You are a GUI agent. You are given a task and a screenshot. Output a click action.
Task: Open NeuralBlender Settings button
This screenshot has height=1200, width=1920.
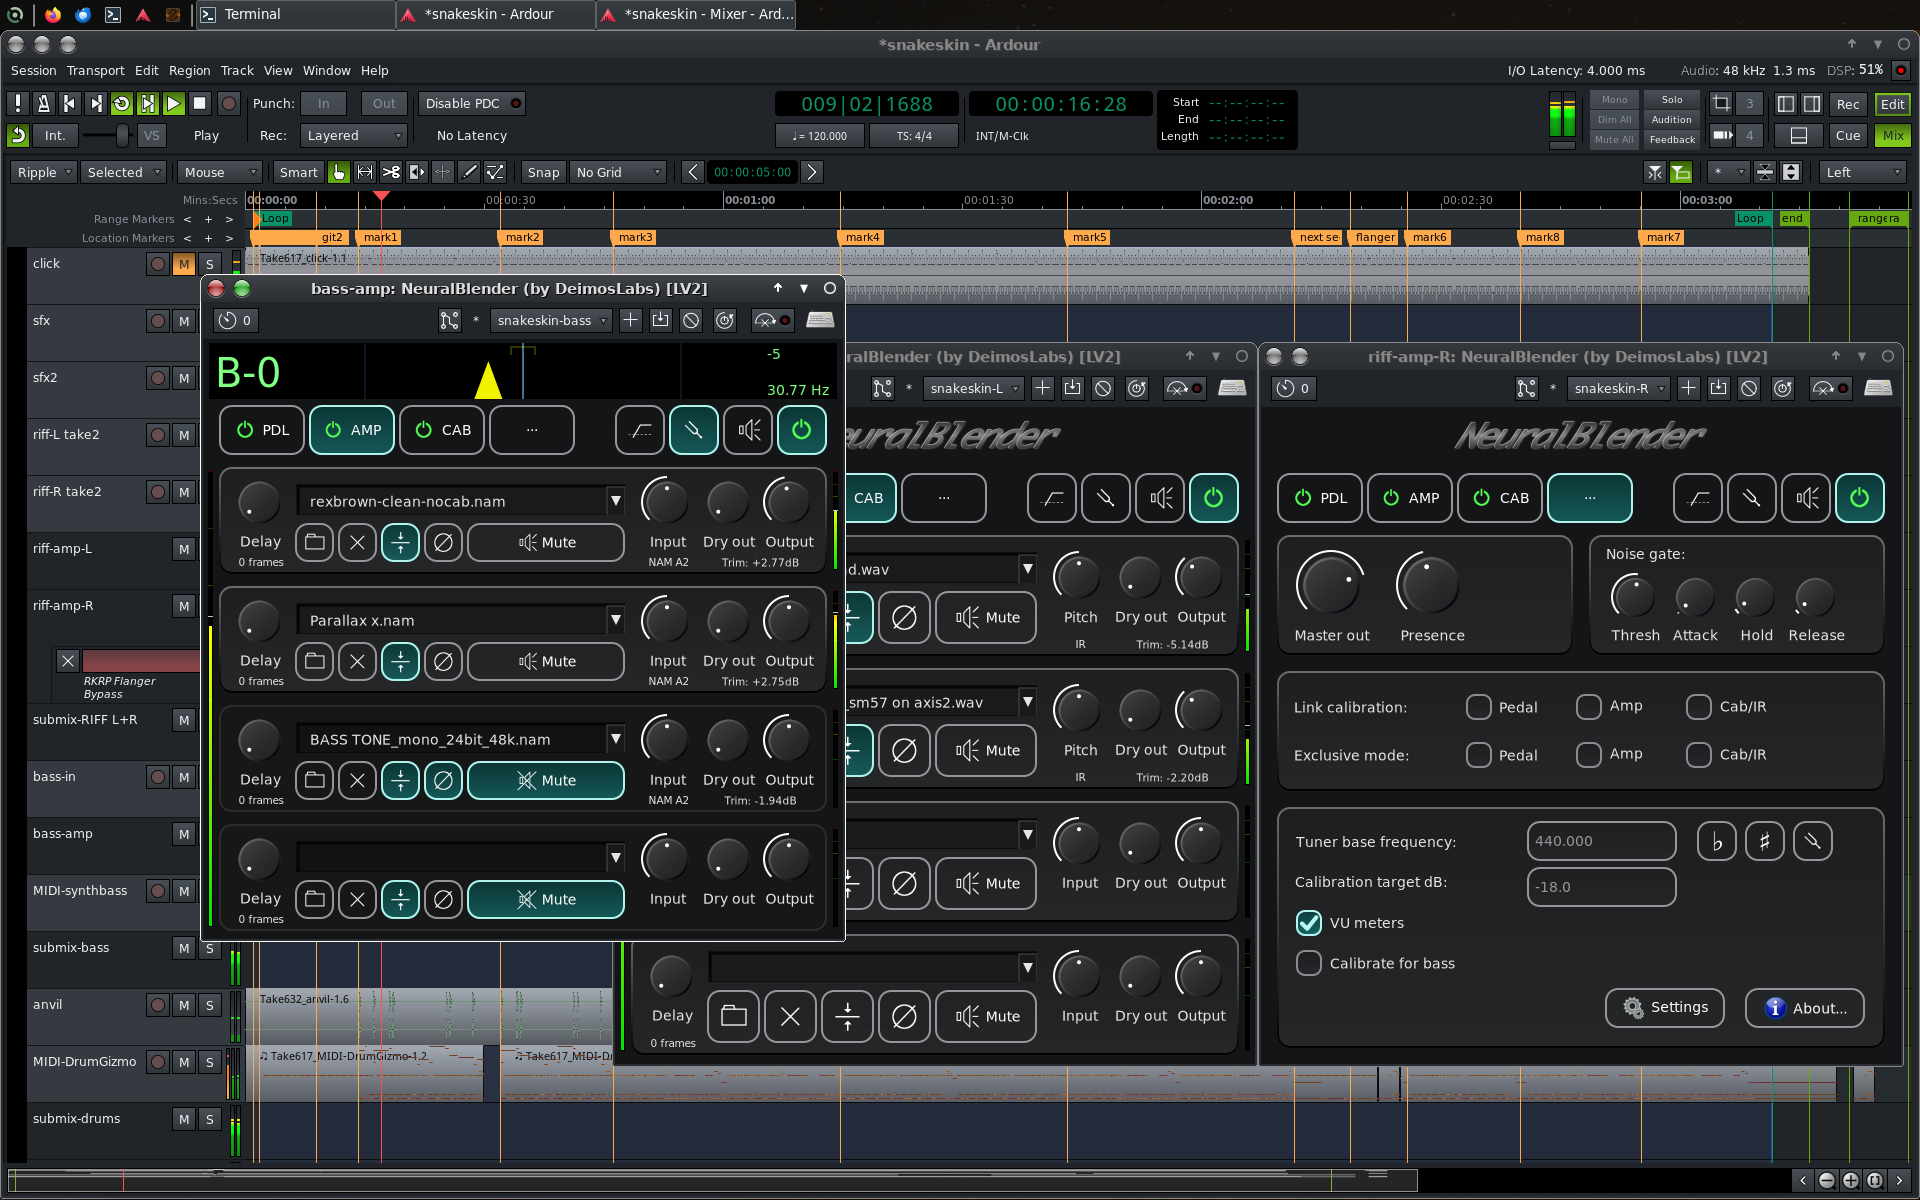click(1664, 1008)
